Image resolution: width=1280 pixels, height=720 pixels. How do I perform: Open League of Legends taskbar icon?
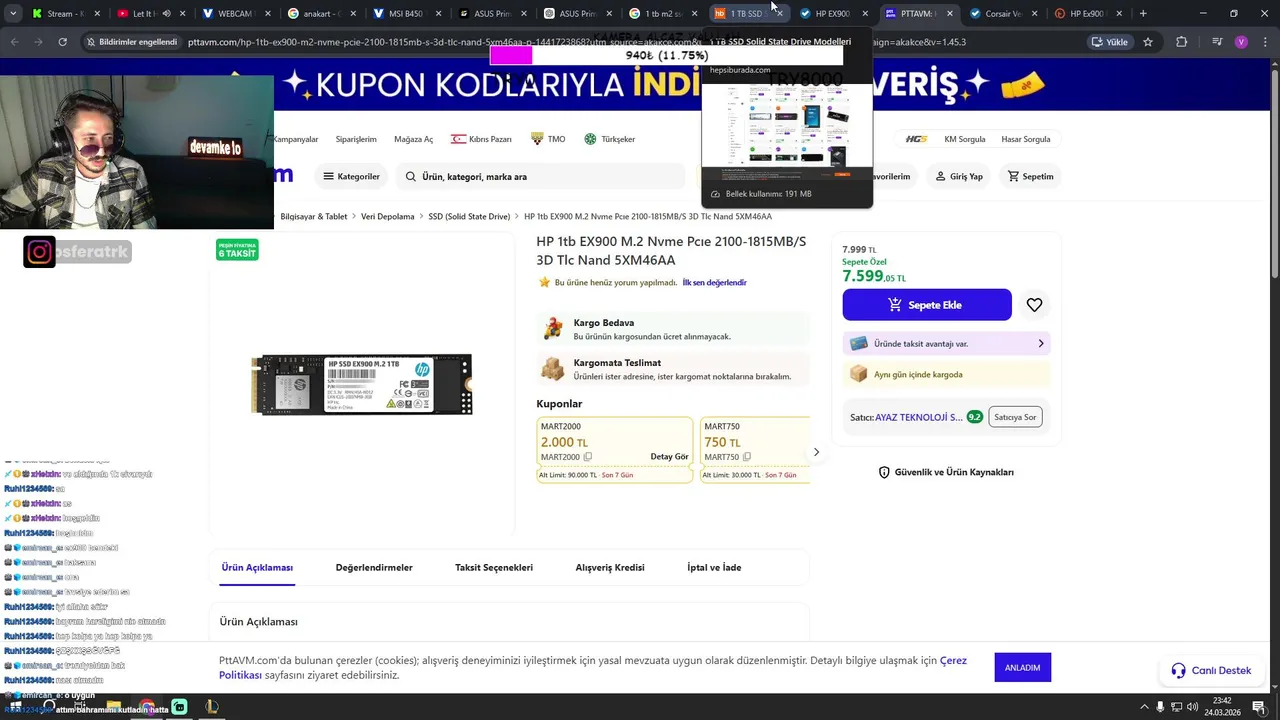(212, 707)
